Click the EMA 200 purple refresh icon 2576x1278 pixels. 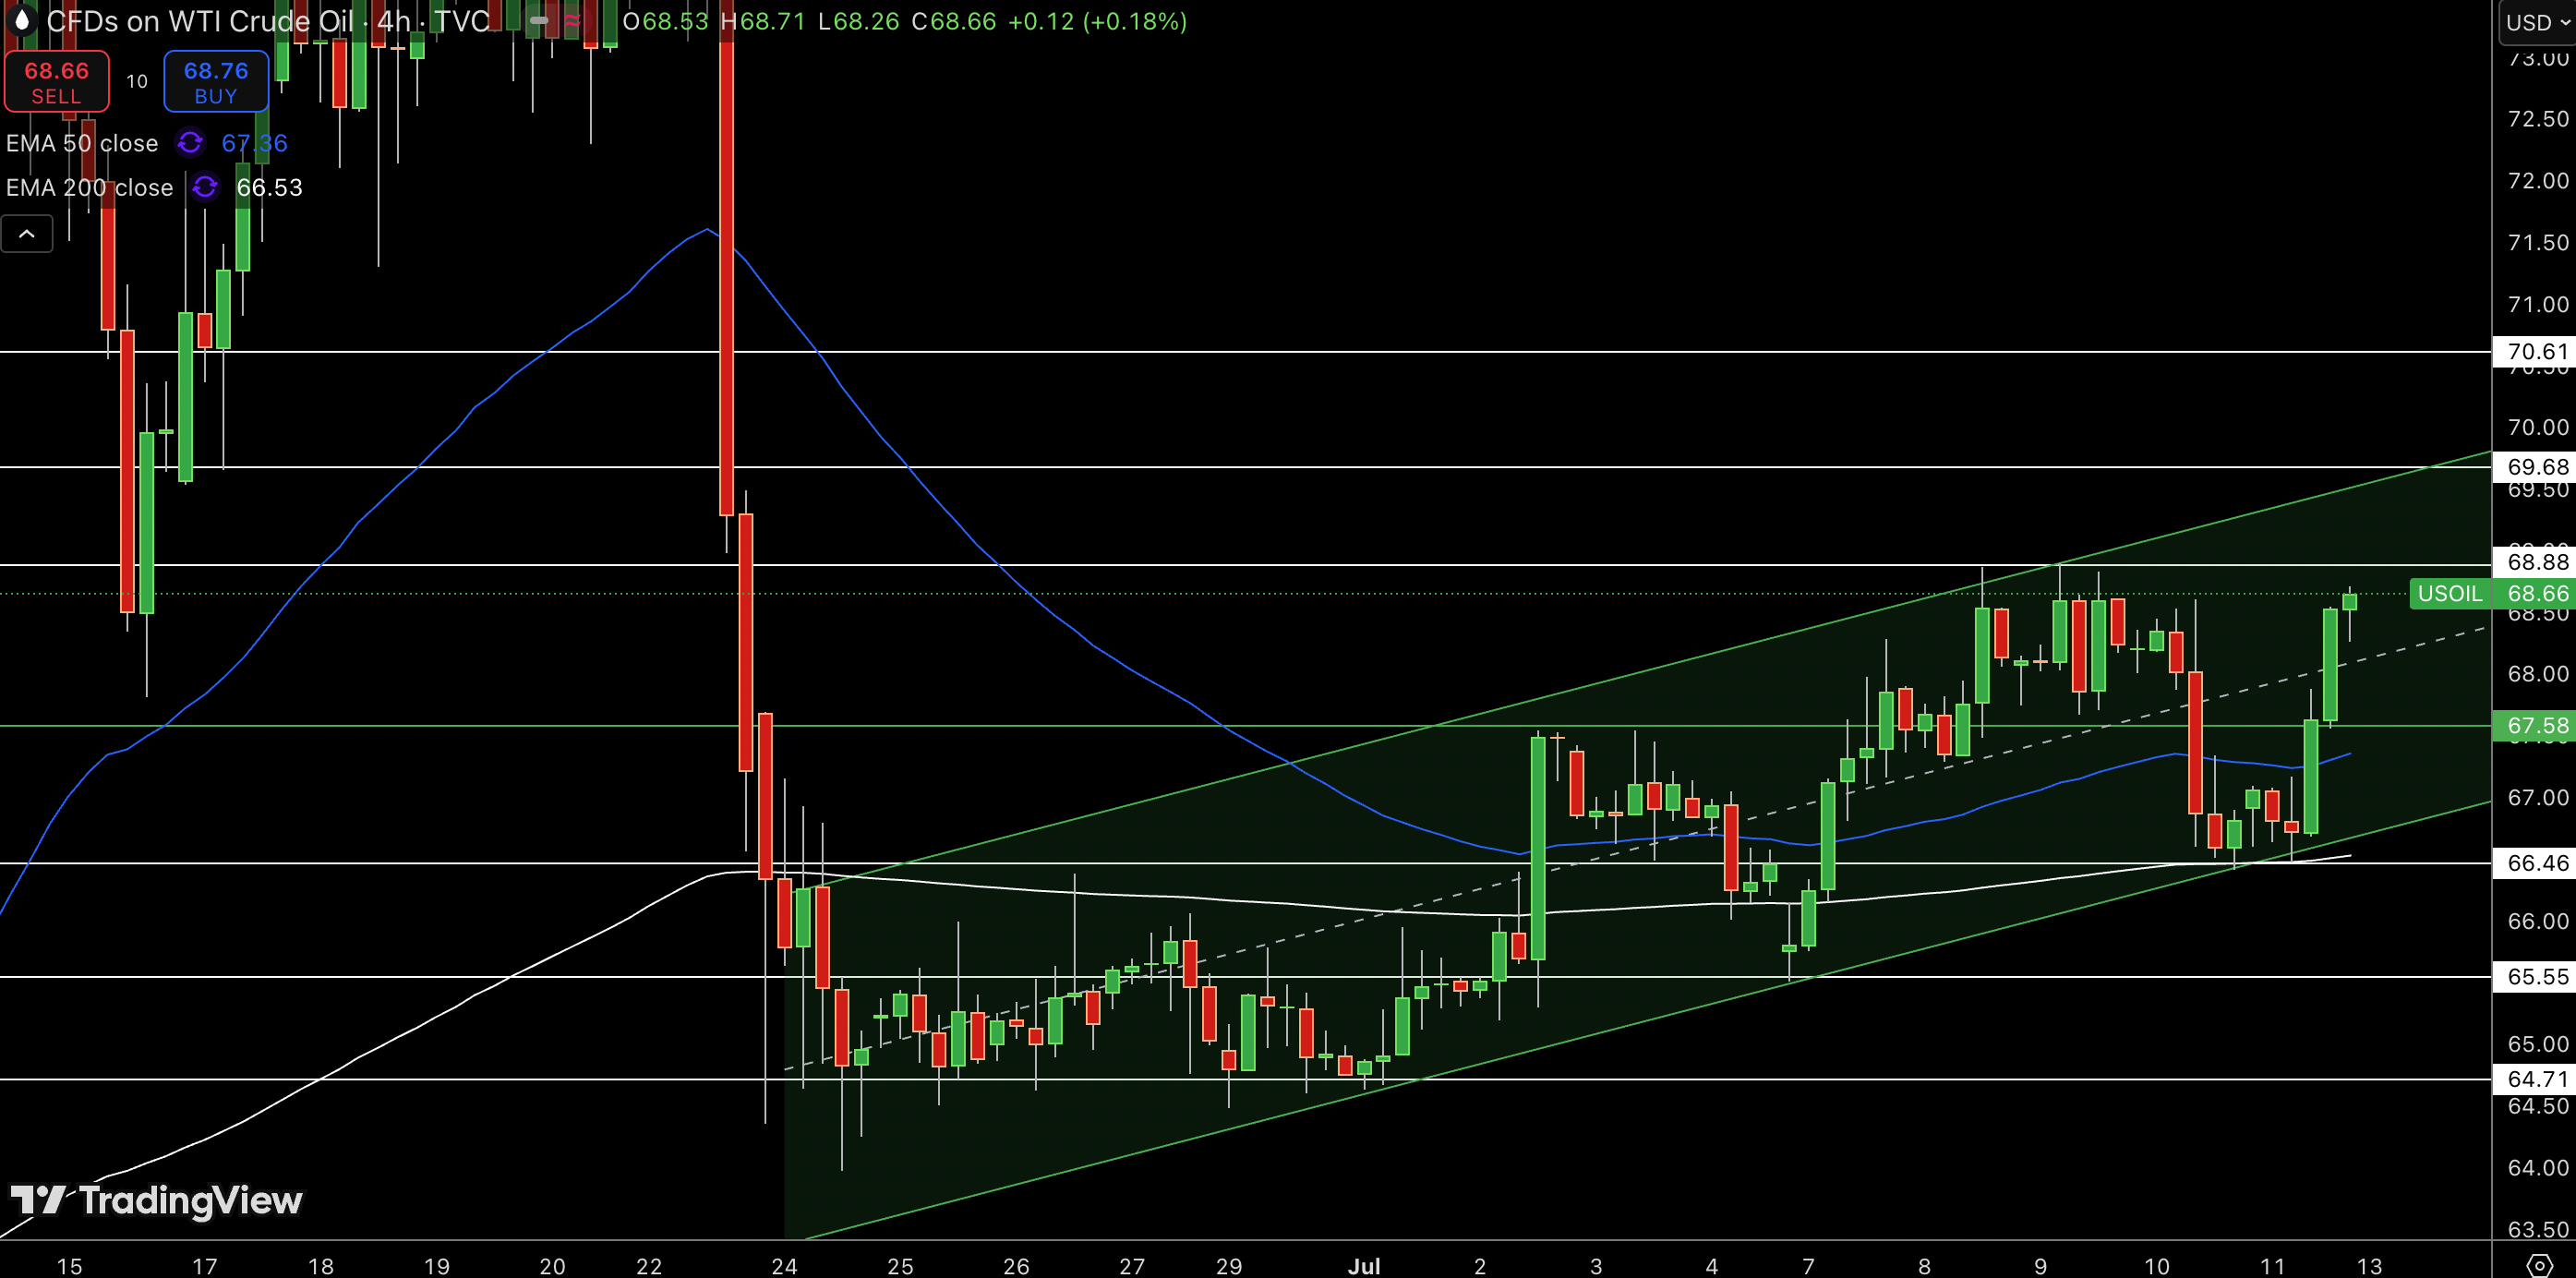205,187
